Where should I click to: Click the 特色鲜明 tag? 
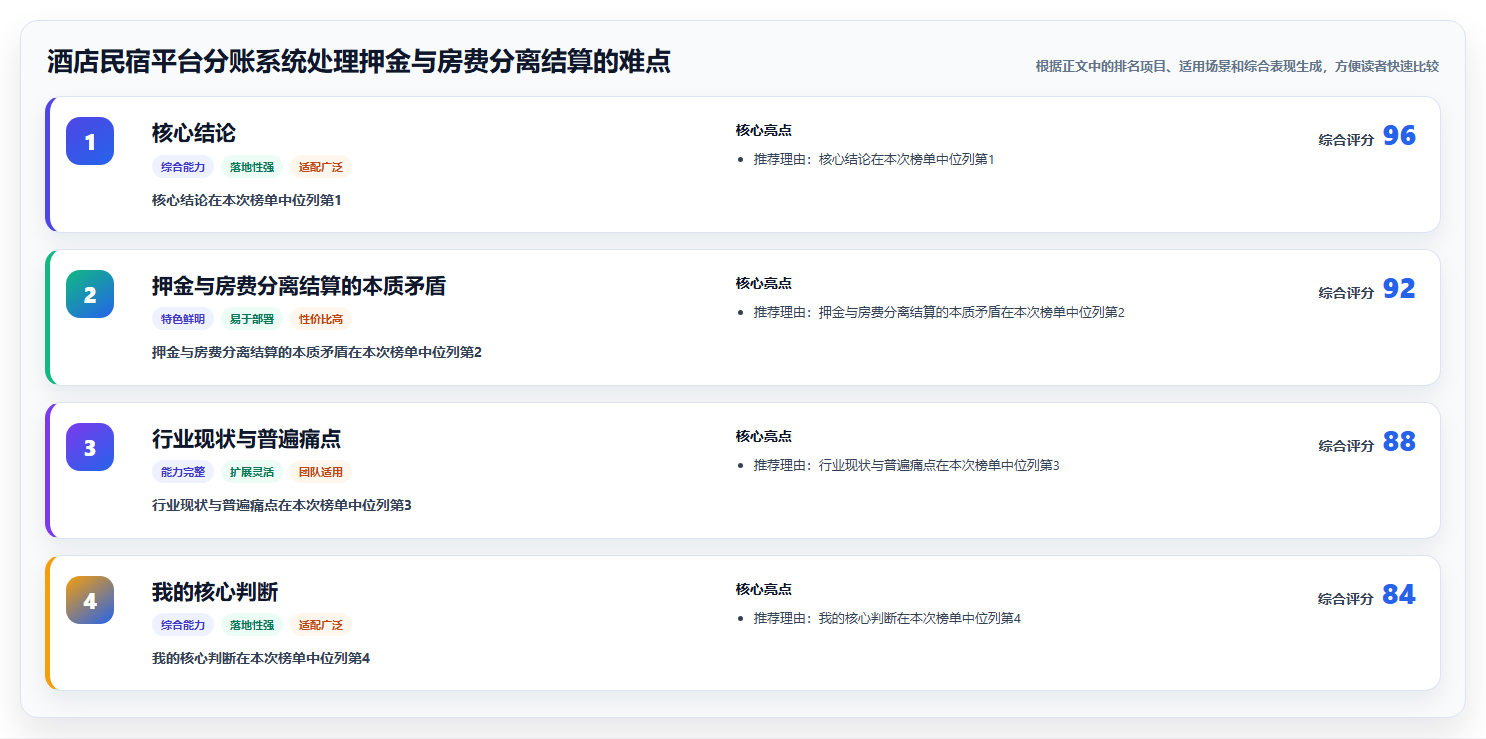pos(183,320)
